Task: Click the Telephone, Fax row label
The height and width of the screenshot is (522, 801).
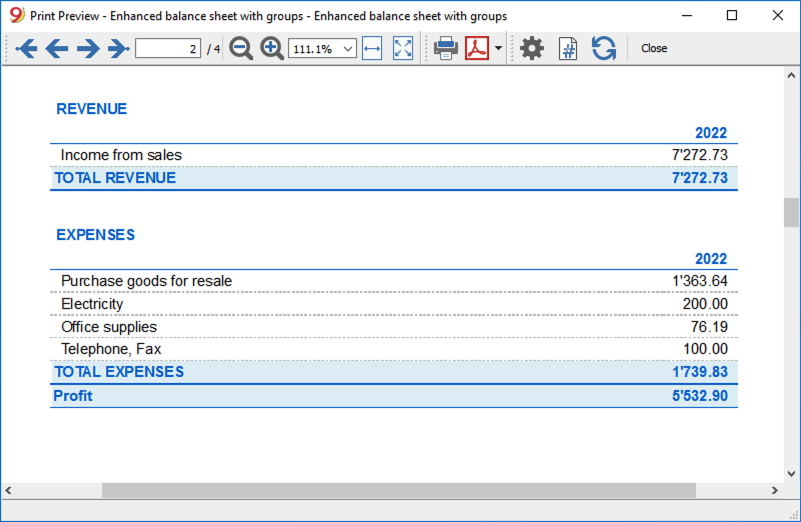Action: (x=111, y=349)
